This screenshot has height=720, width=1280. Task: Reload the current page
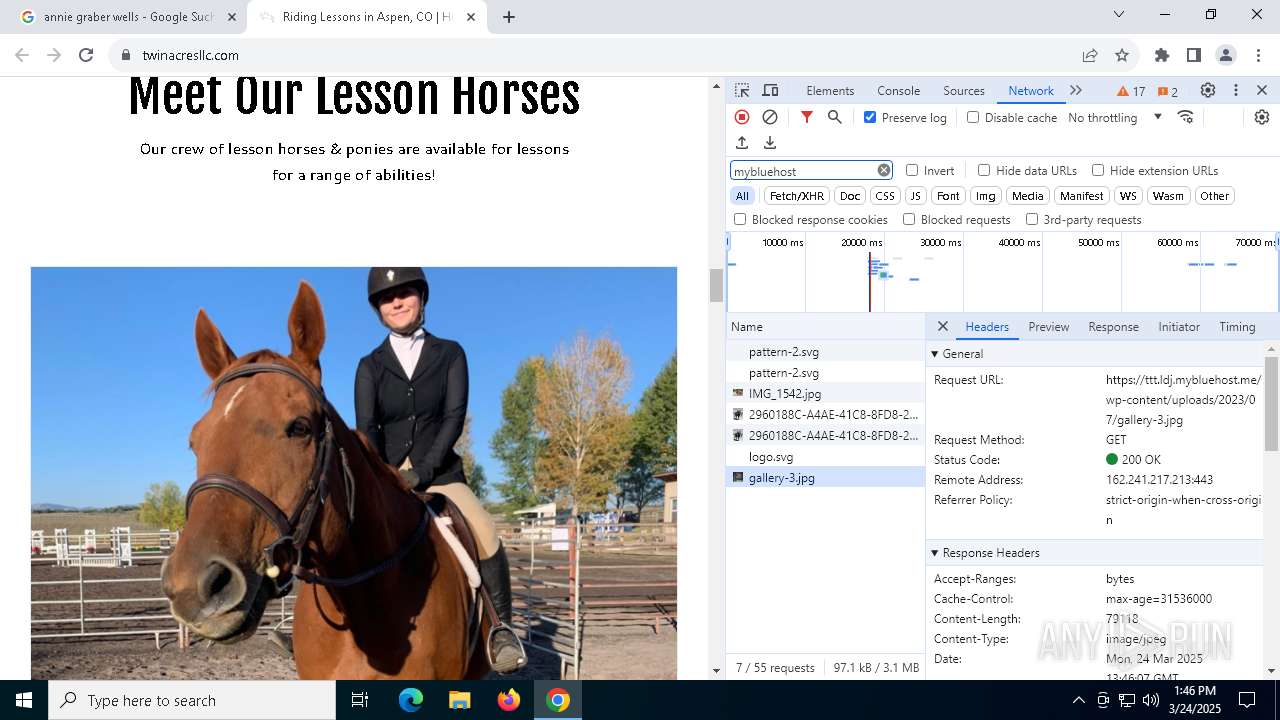86,55
